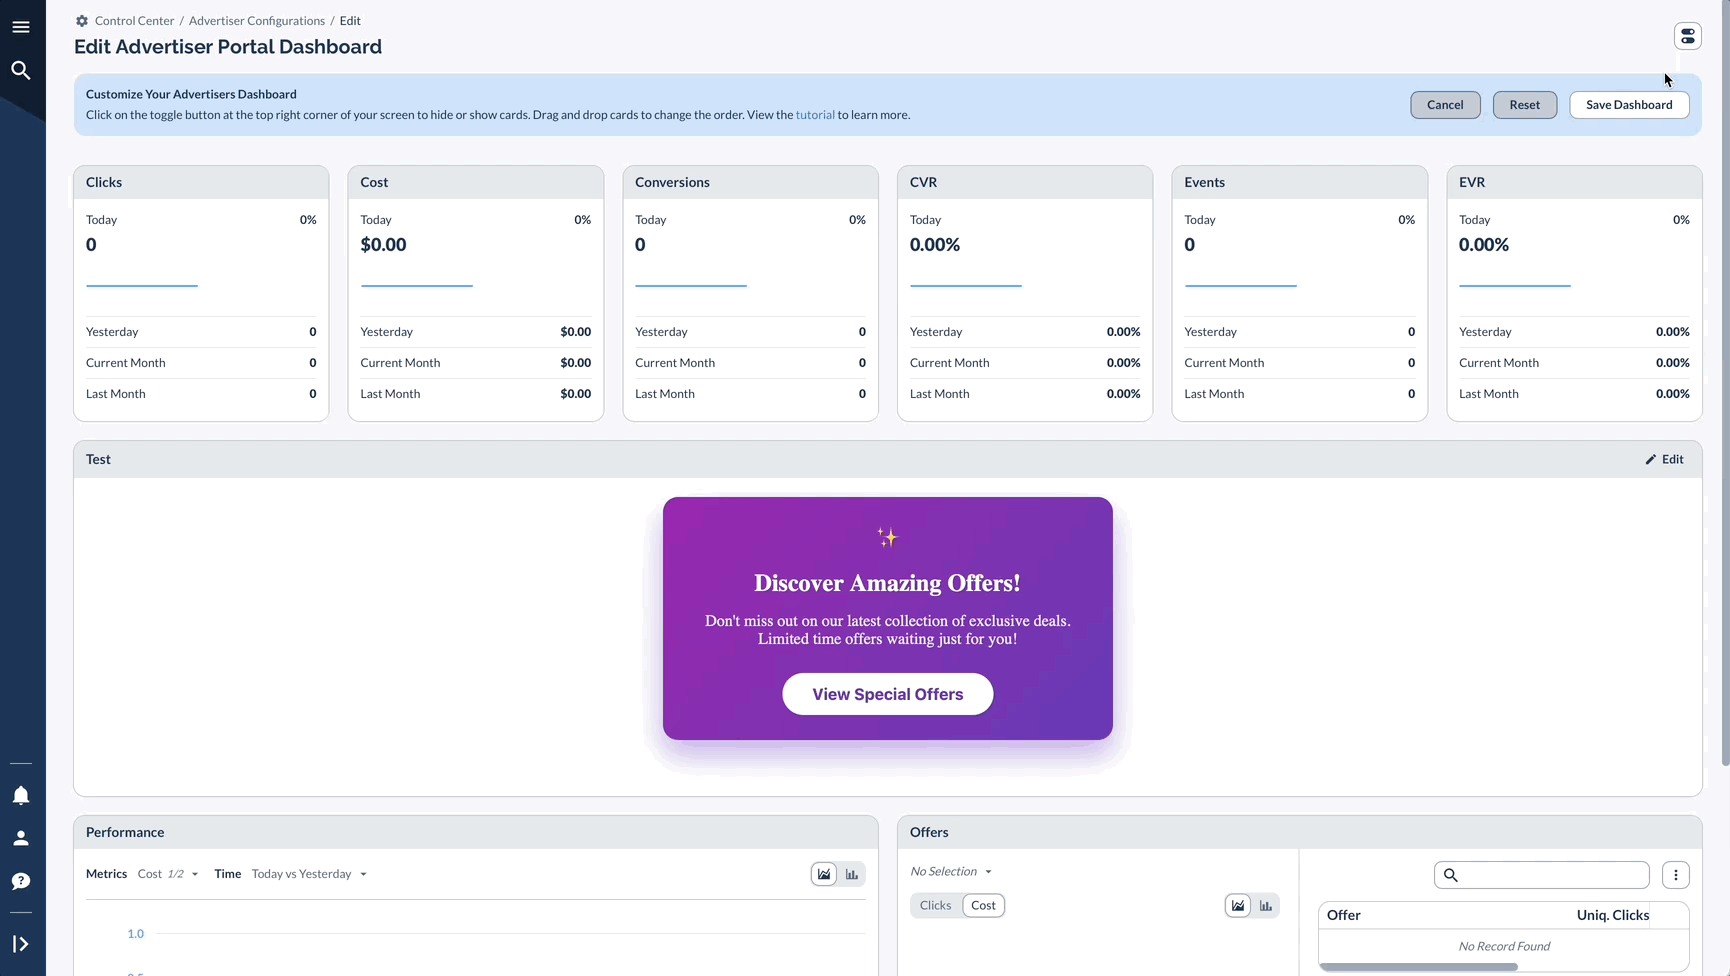
Task: Open the tutorial link
Action: pyautogui.click(x=815, y=115)
